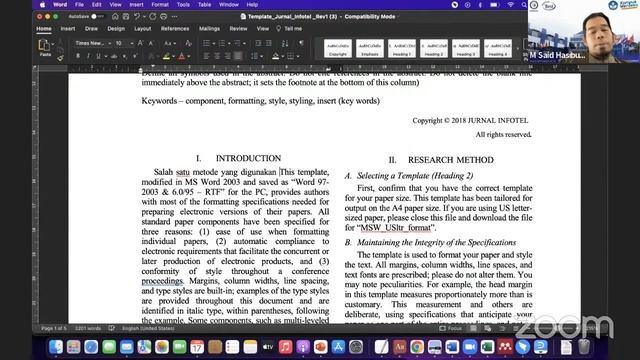Center the paragraph text
Image resolution: width=640 pixels, height=360 pixels.
click(217, 56)
